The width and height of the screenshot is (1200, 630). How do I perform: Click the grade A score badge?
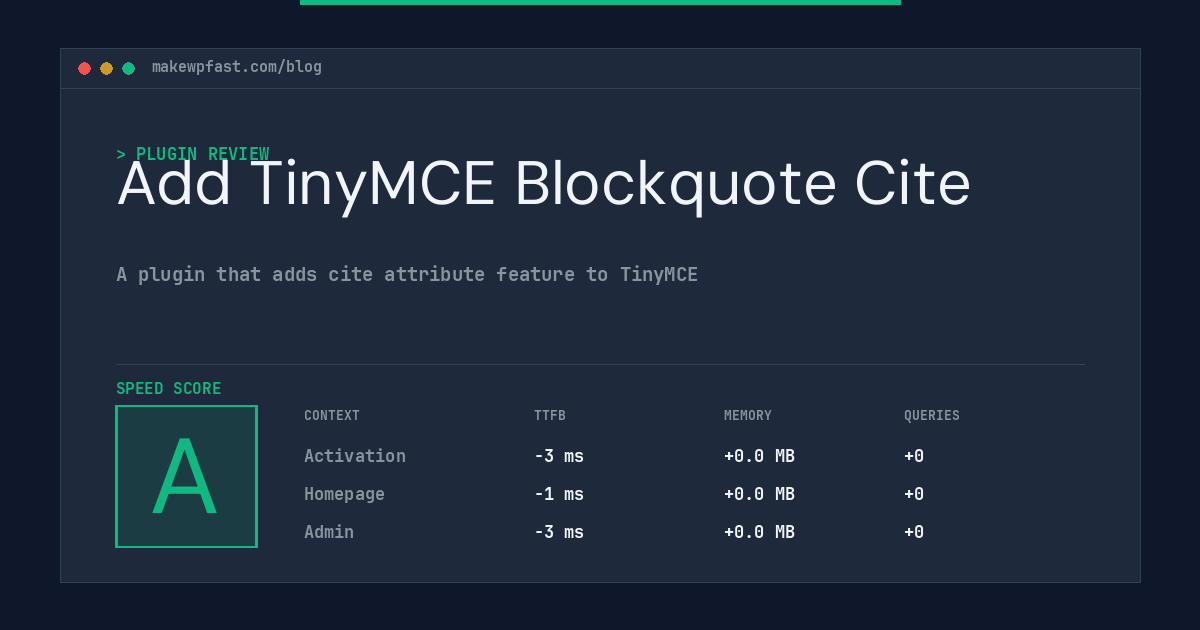coord(186,476)
